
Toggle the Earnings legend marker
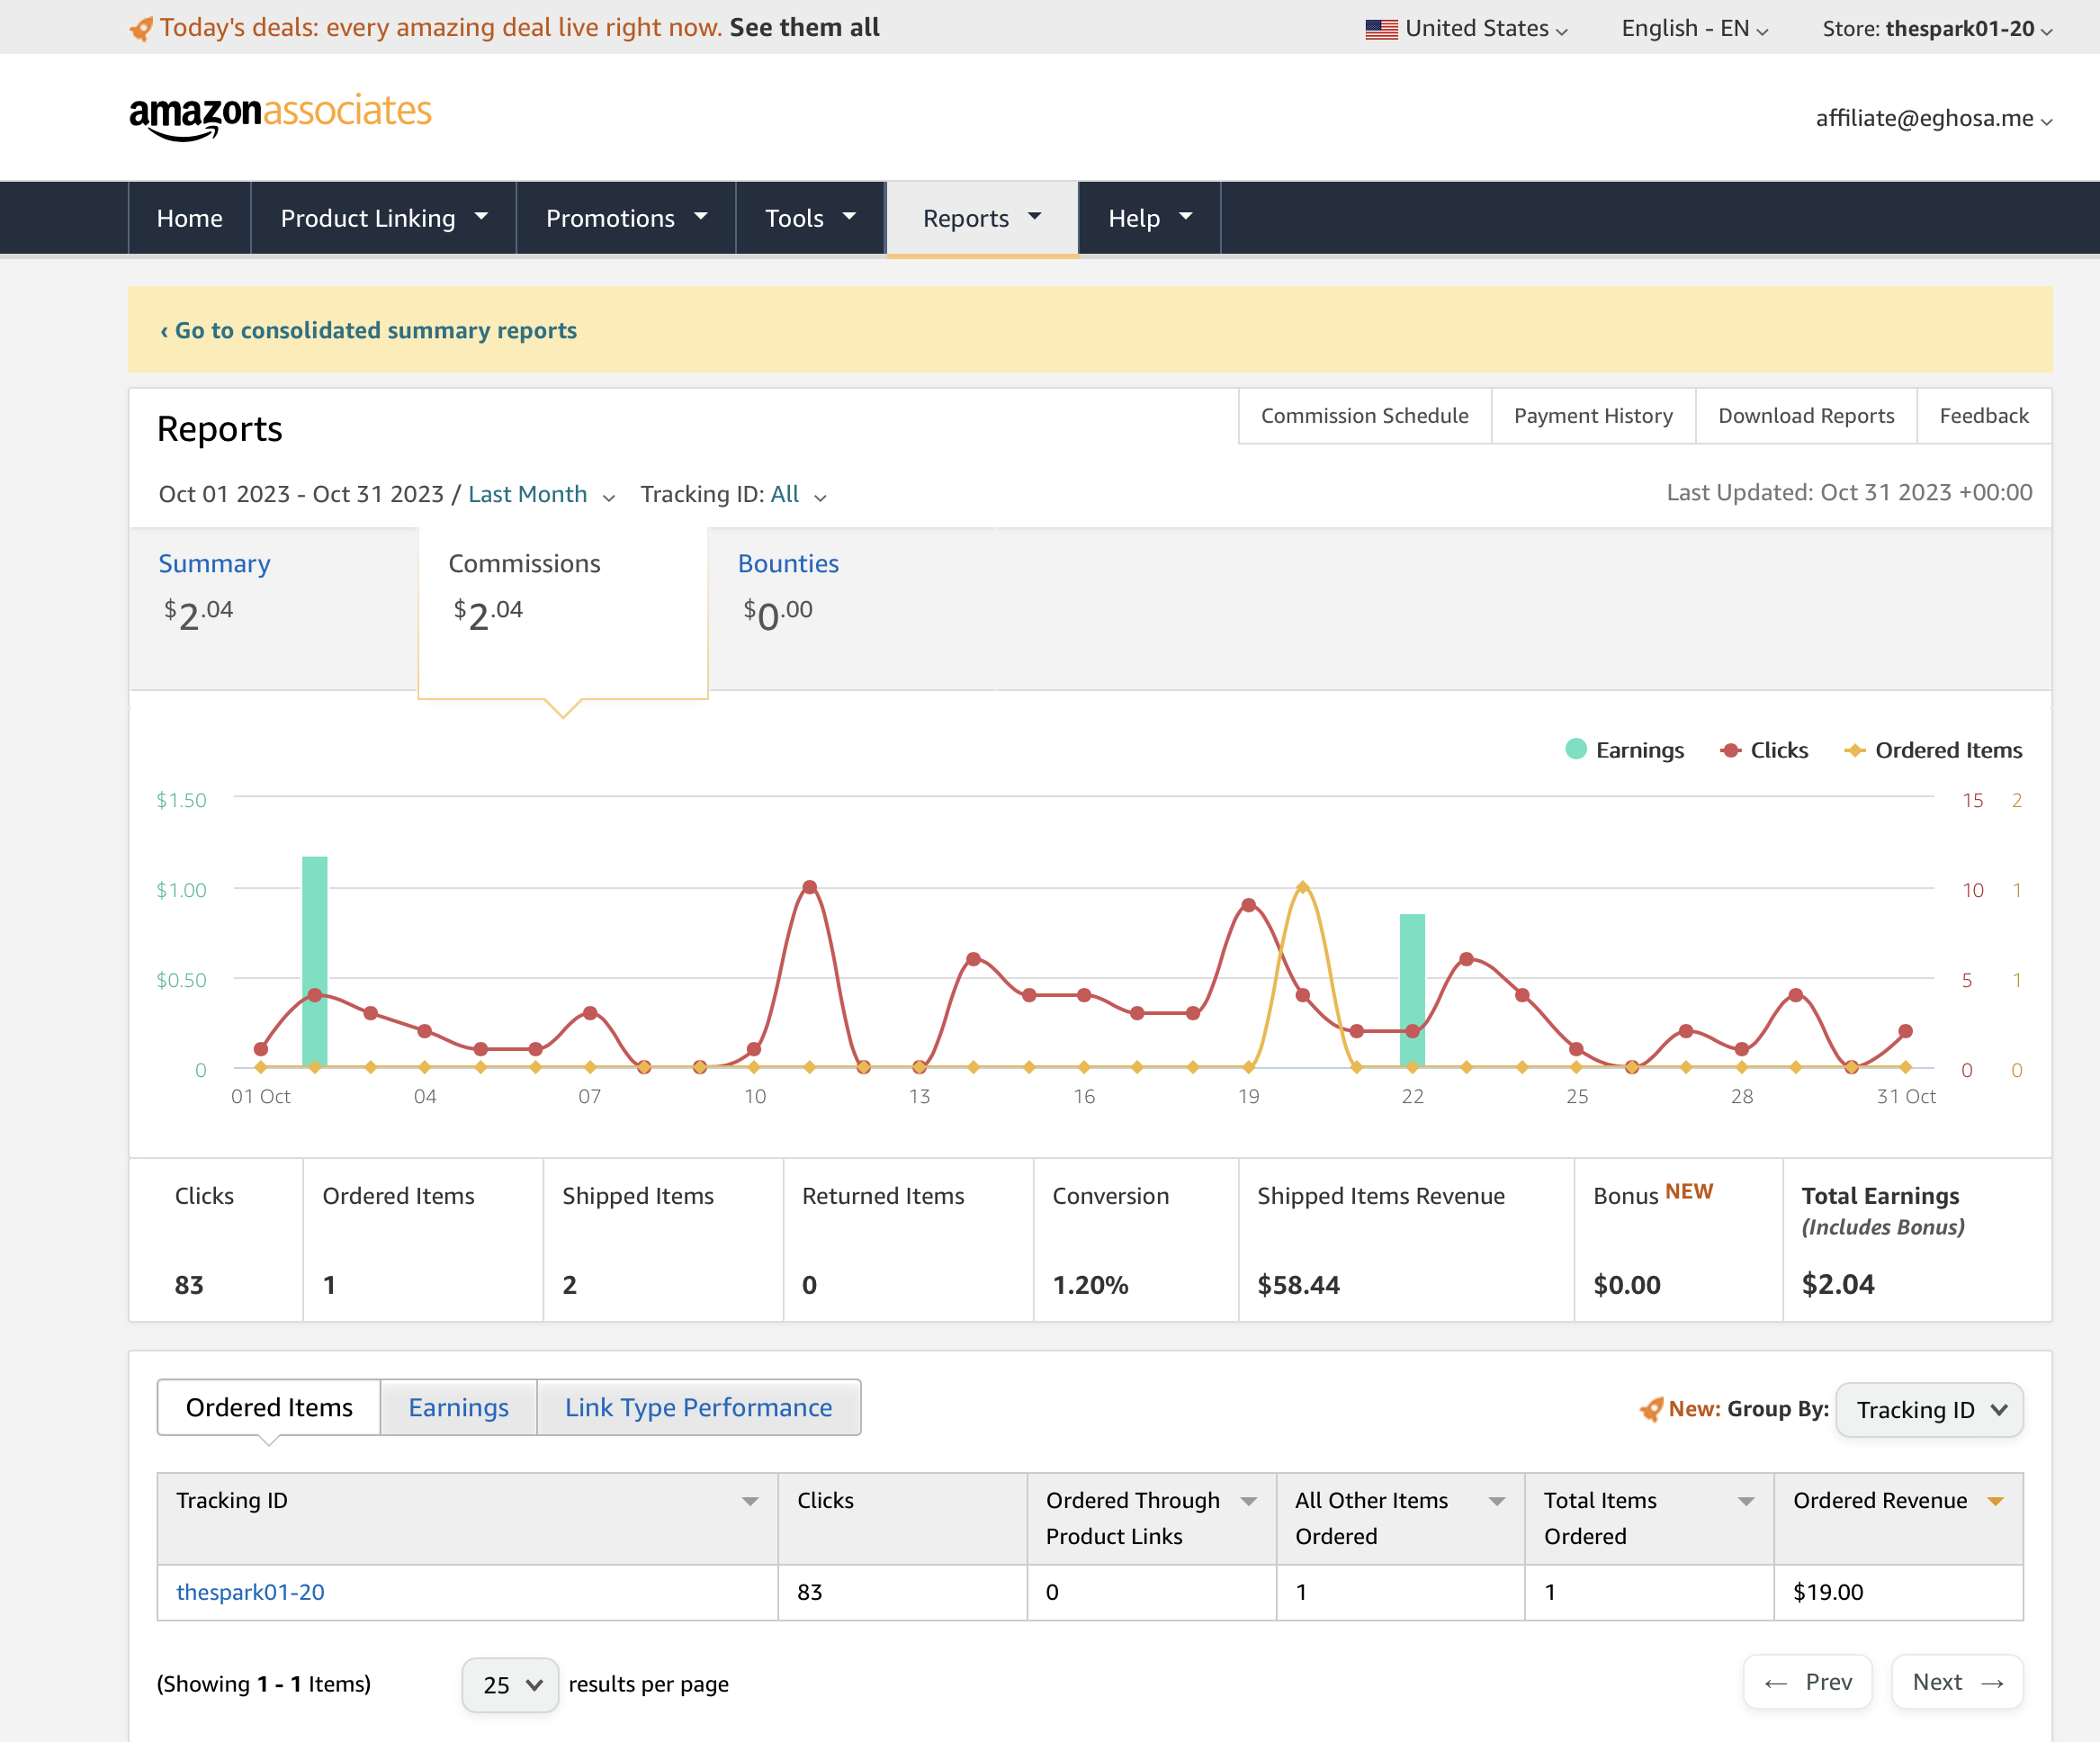coord(1576,749)
